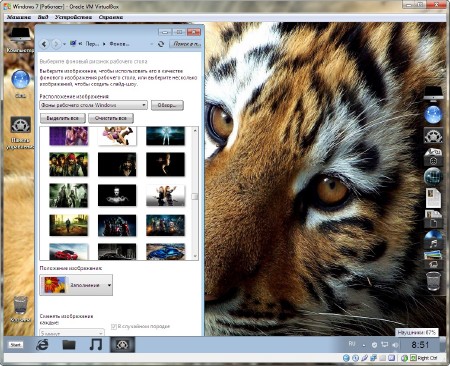Click the wallpaper list scroll down arrow

pos(195,256)
